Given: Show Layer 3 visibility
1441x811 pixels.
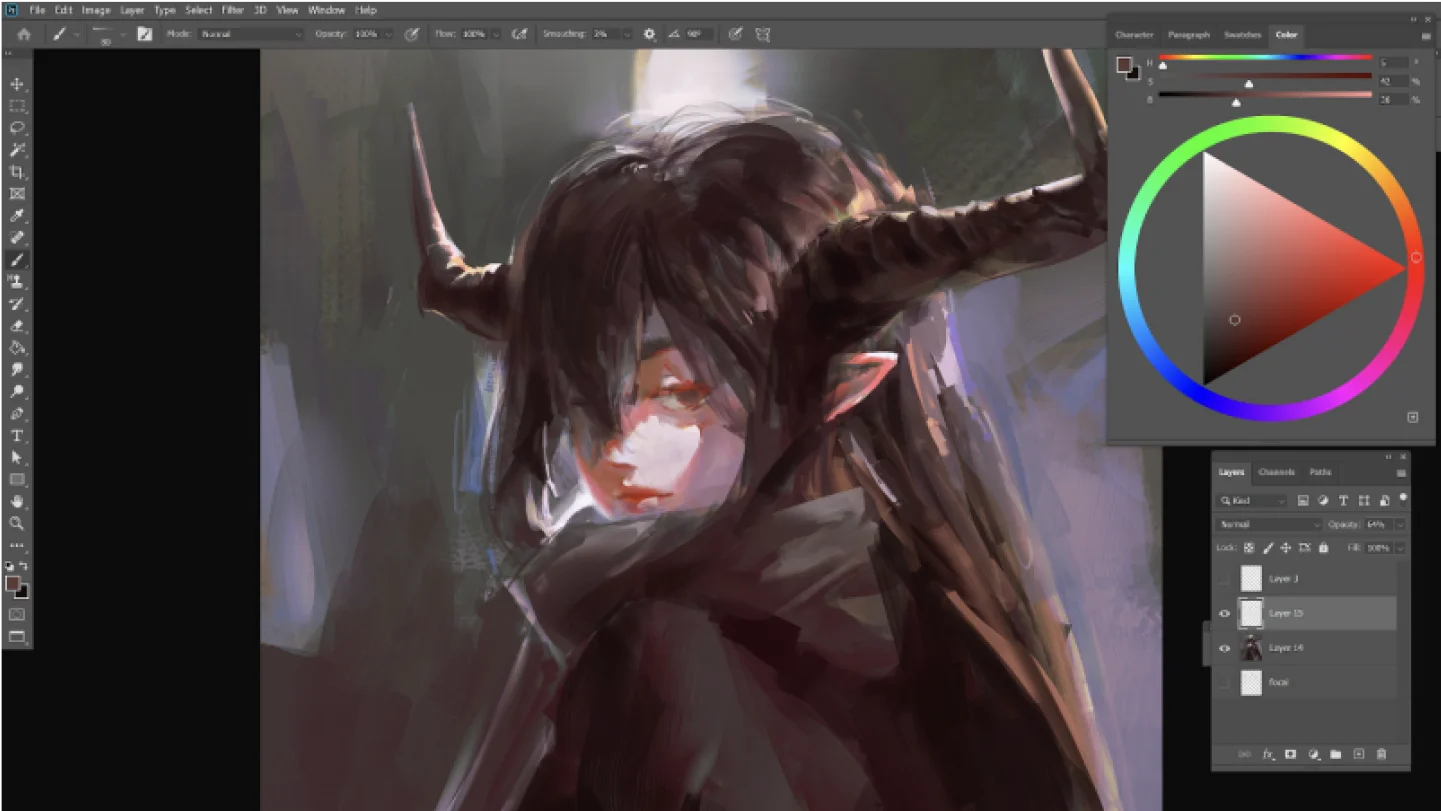Looking at the screenshot, I should tap(1224, 579).
